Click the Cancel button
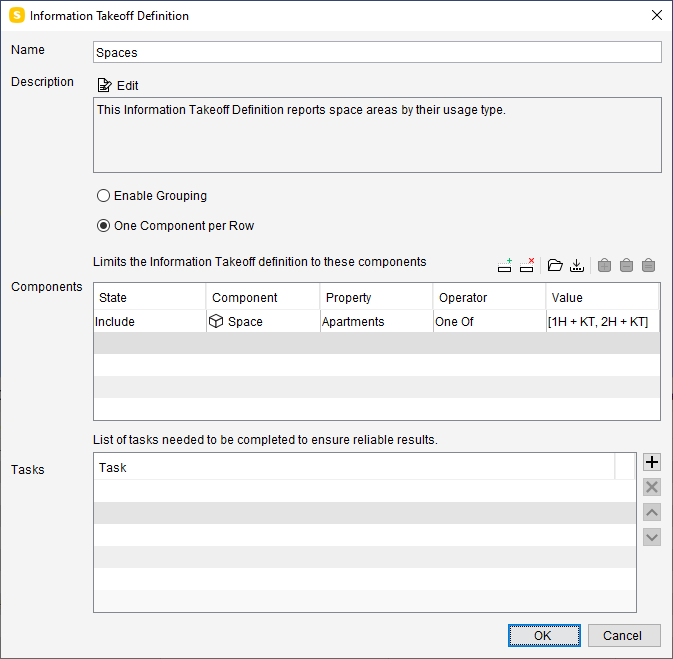Screen dimensions: 673x659 [x=624, y=635]
